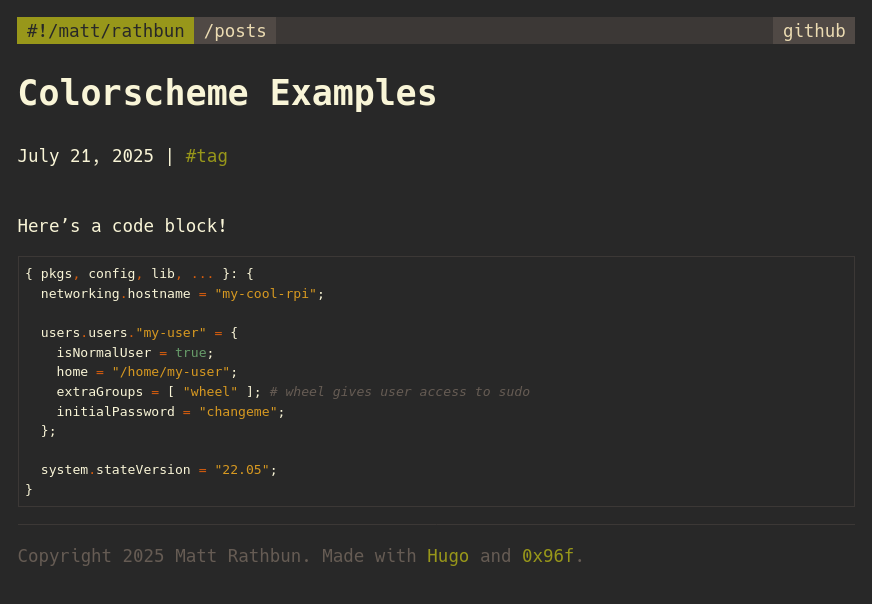Click networking.hostname in the code block
The width and height of the screenshot is (872, 604).
tap(115, 294)
